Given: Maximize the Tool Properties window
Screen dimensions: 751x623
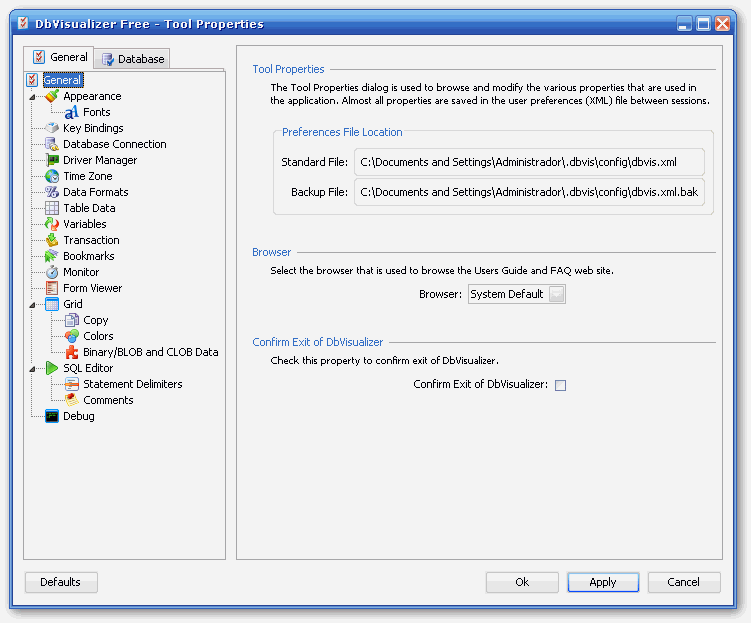Looking at the screenshot, I should (x=703, y=23).
